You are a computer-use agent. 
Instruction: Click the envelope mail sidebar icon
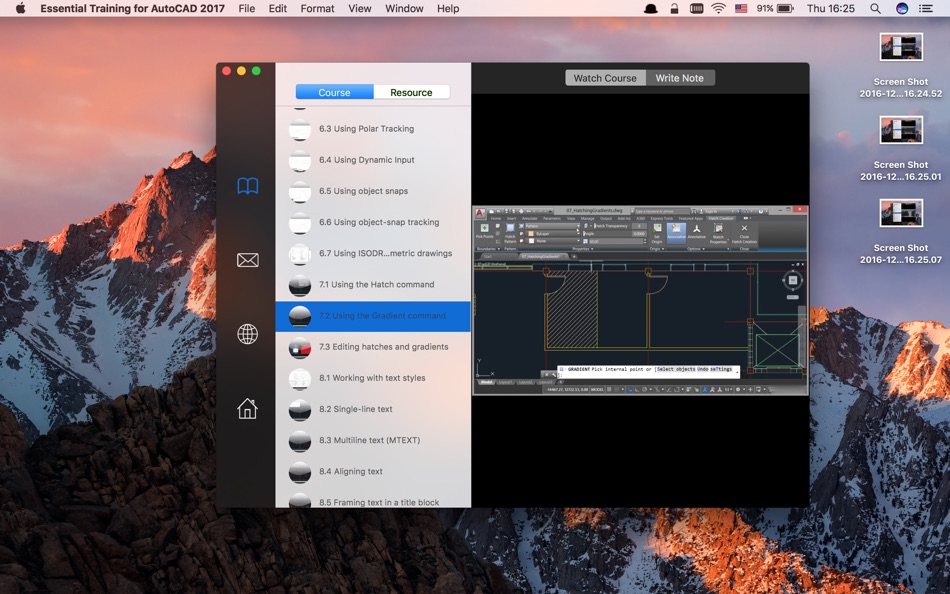coord(247,260)
